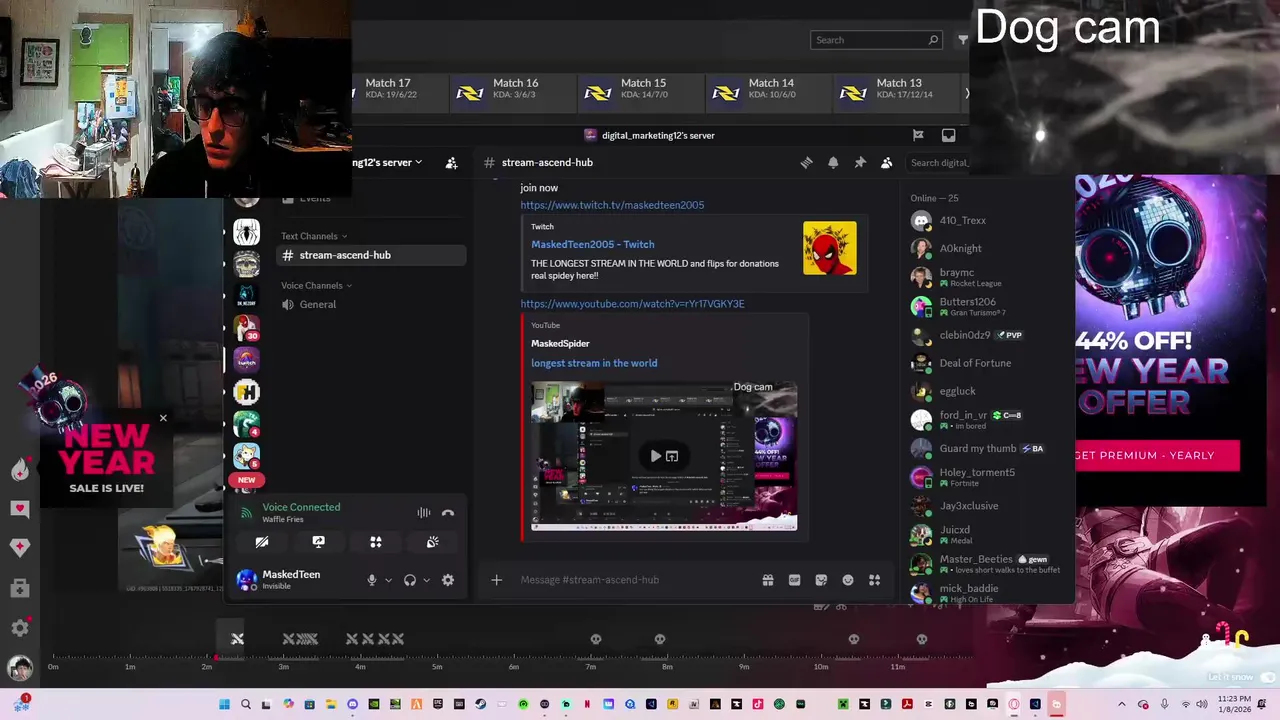Toggle noise suppression beside Voice Connected
The image size is (1280, 720).
pyautogui.click(x=424, y=513)
